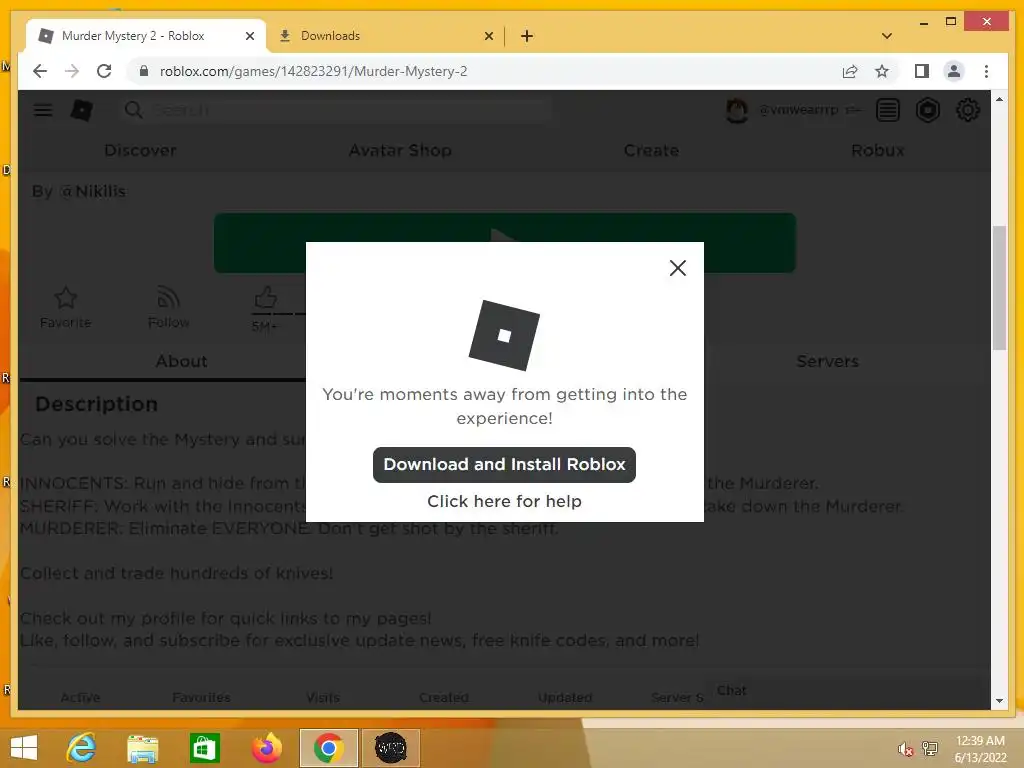Open the Chrome three-dot menu
Screen dimensions: 1024x768
986,71
